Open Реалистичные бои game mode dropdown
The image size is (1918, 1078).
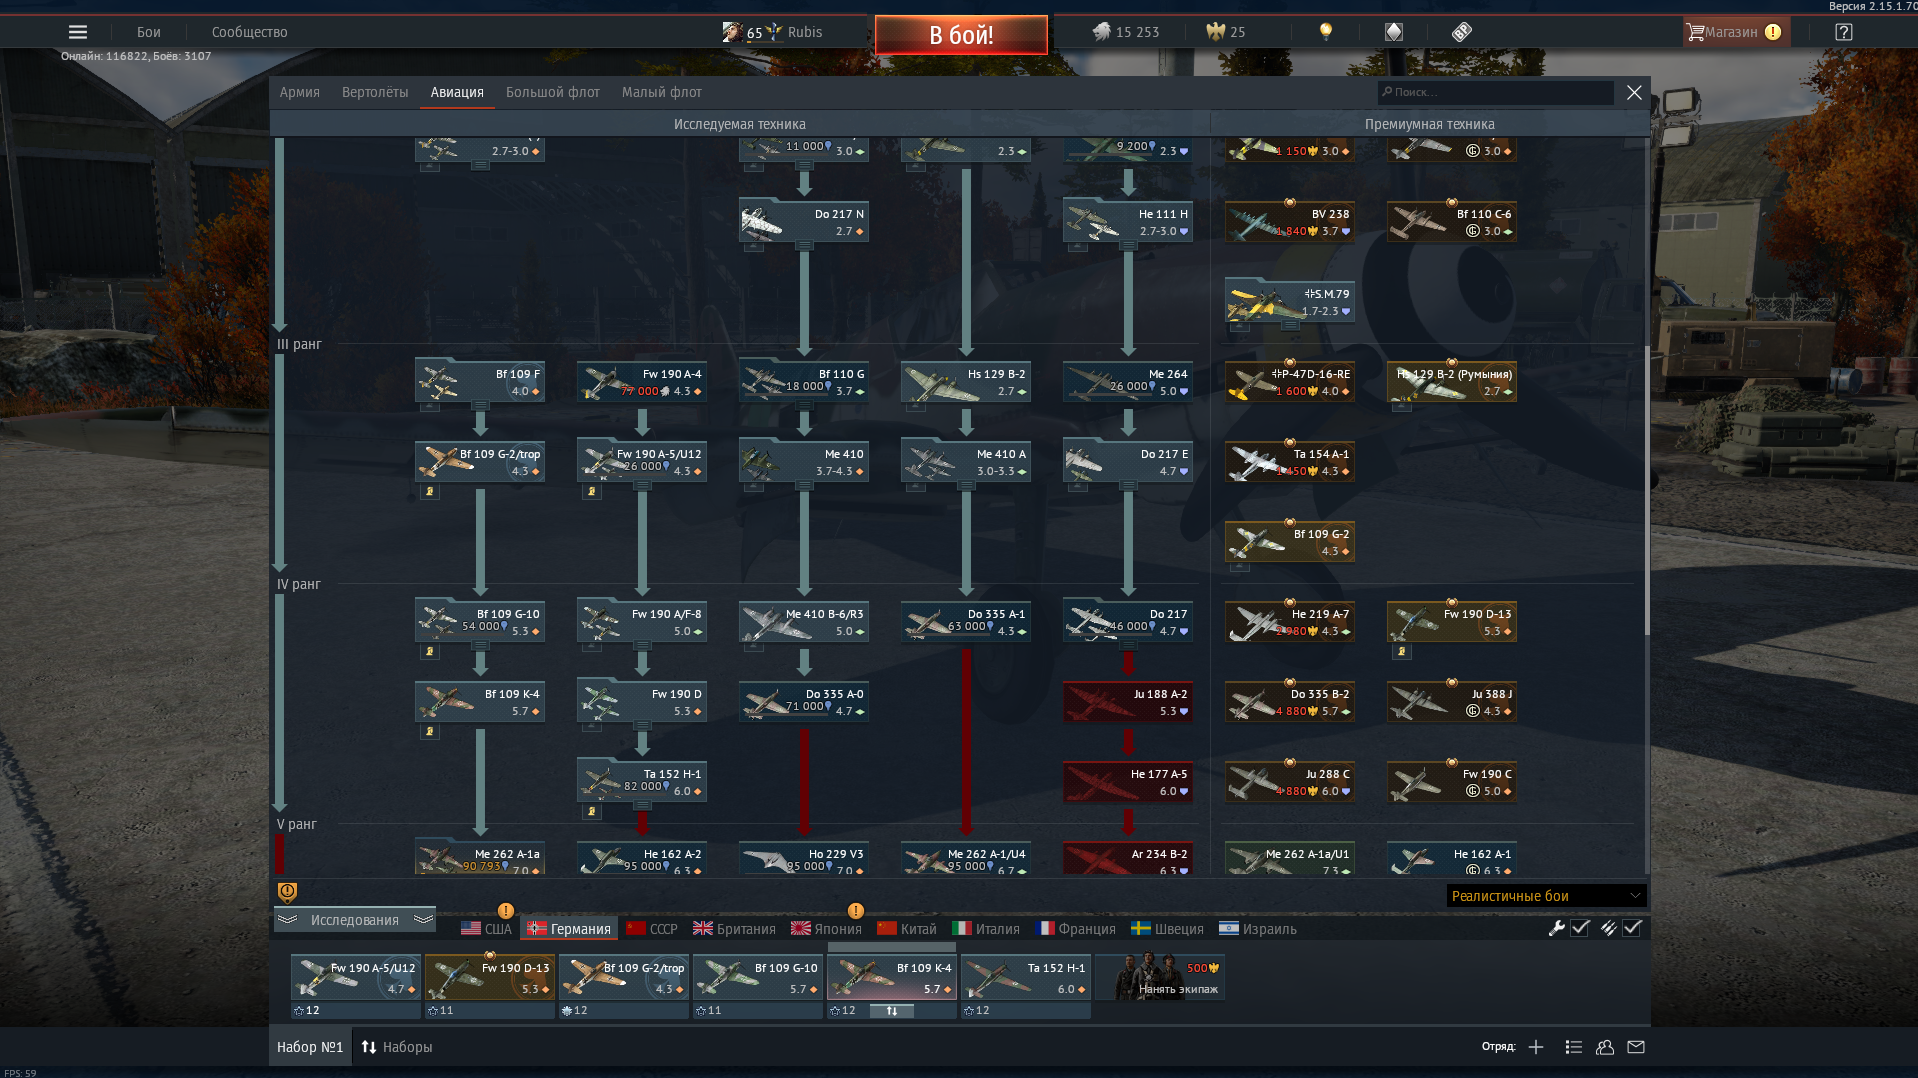1546,896
